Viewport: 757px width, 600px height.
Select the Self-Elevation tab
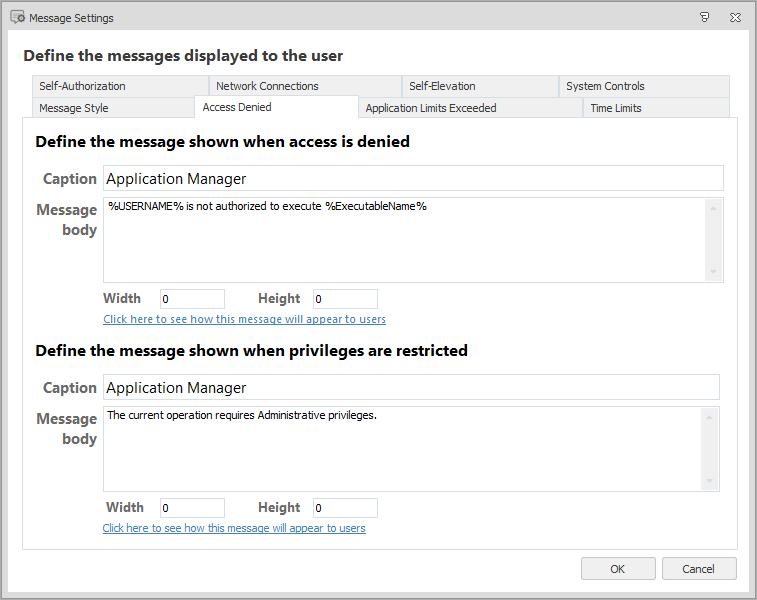point(480,86)
